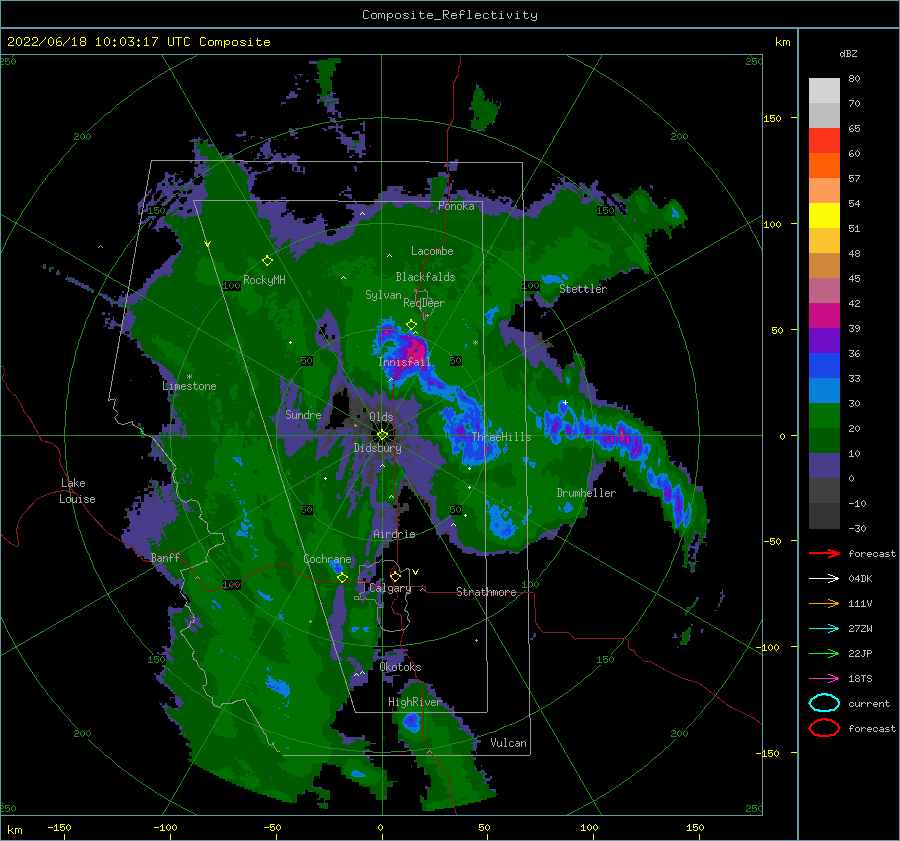900x841 pixels.
Task: Click the 04DK legend text
Action: [860, 579]
